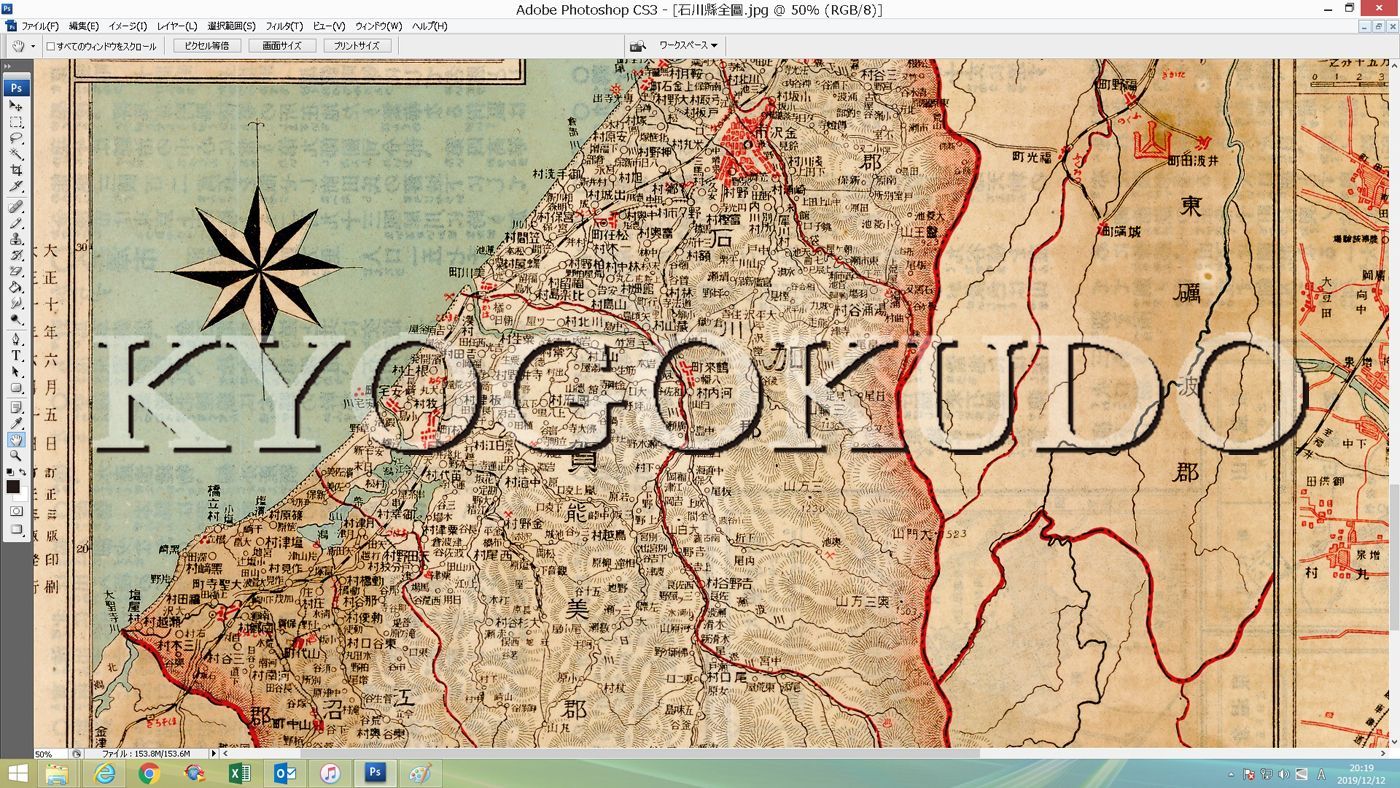Select the Hand tool in toolbox

point(16,439)
